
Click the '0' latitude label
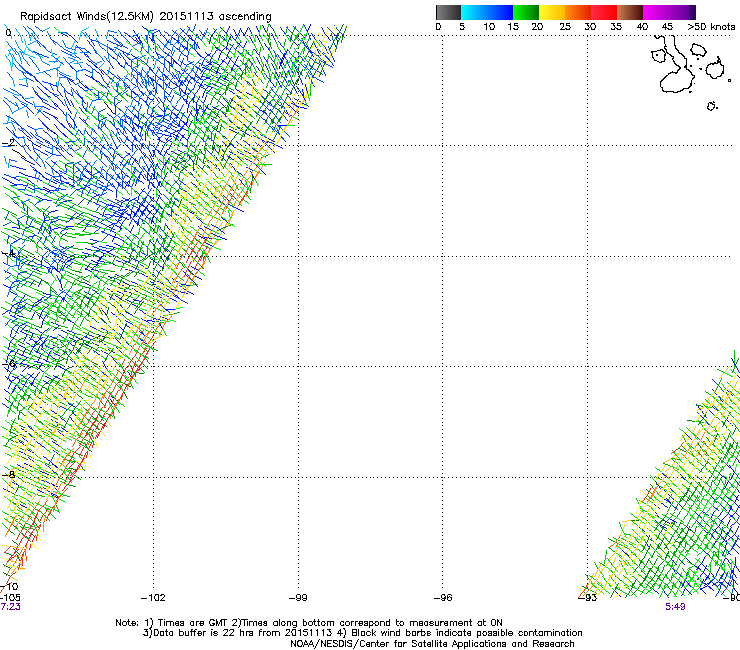point(8,33)
